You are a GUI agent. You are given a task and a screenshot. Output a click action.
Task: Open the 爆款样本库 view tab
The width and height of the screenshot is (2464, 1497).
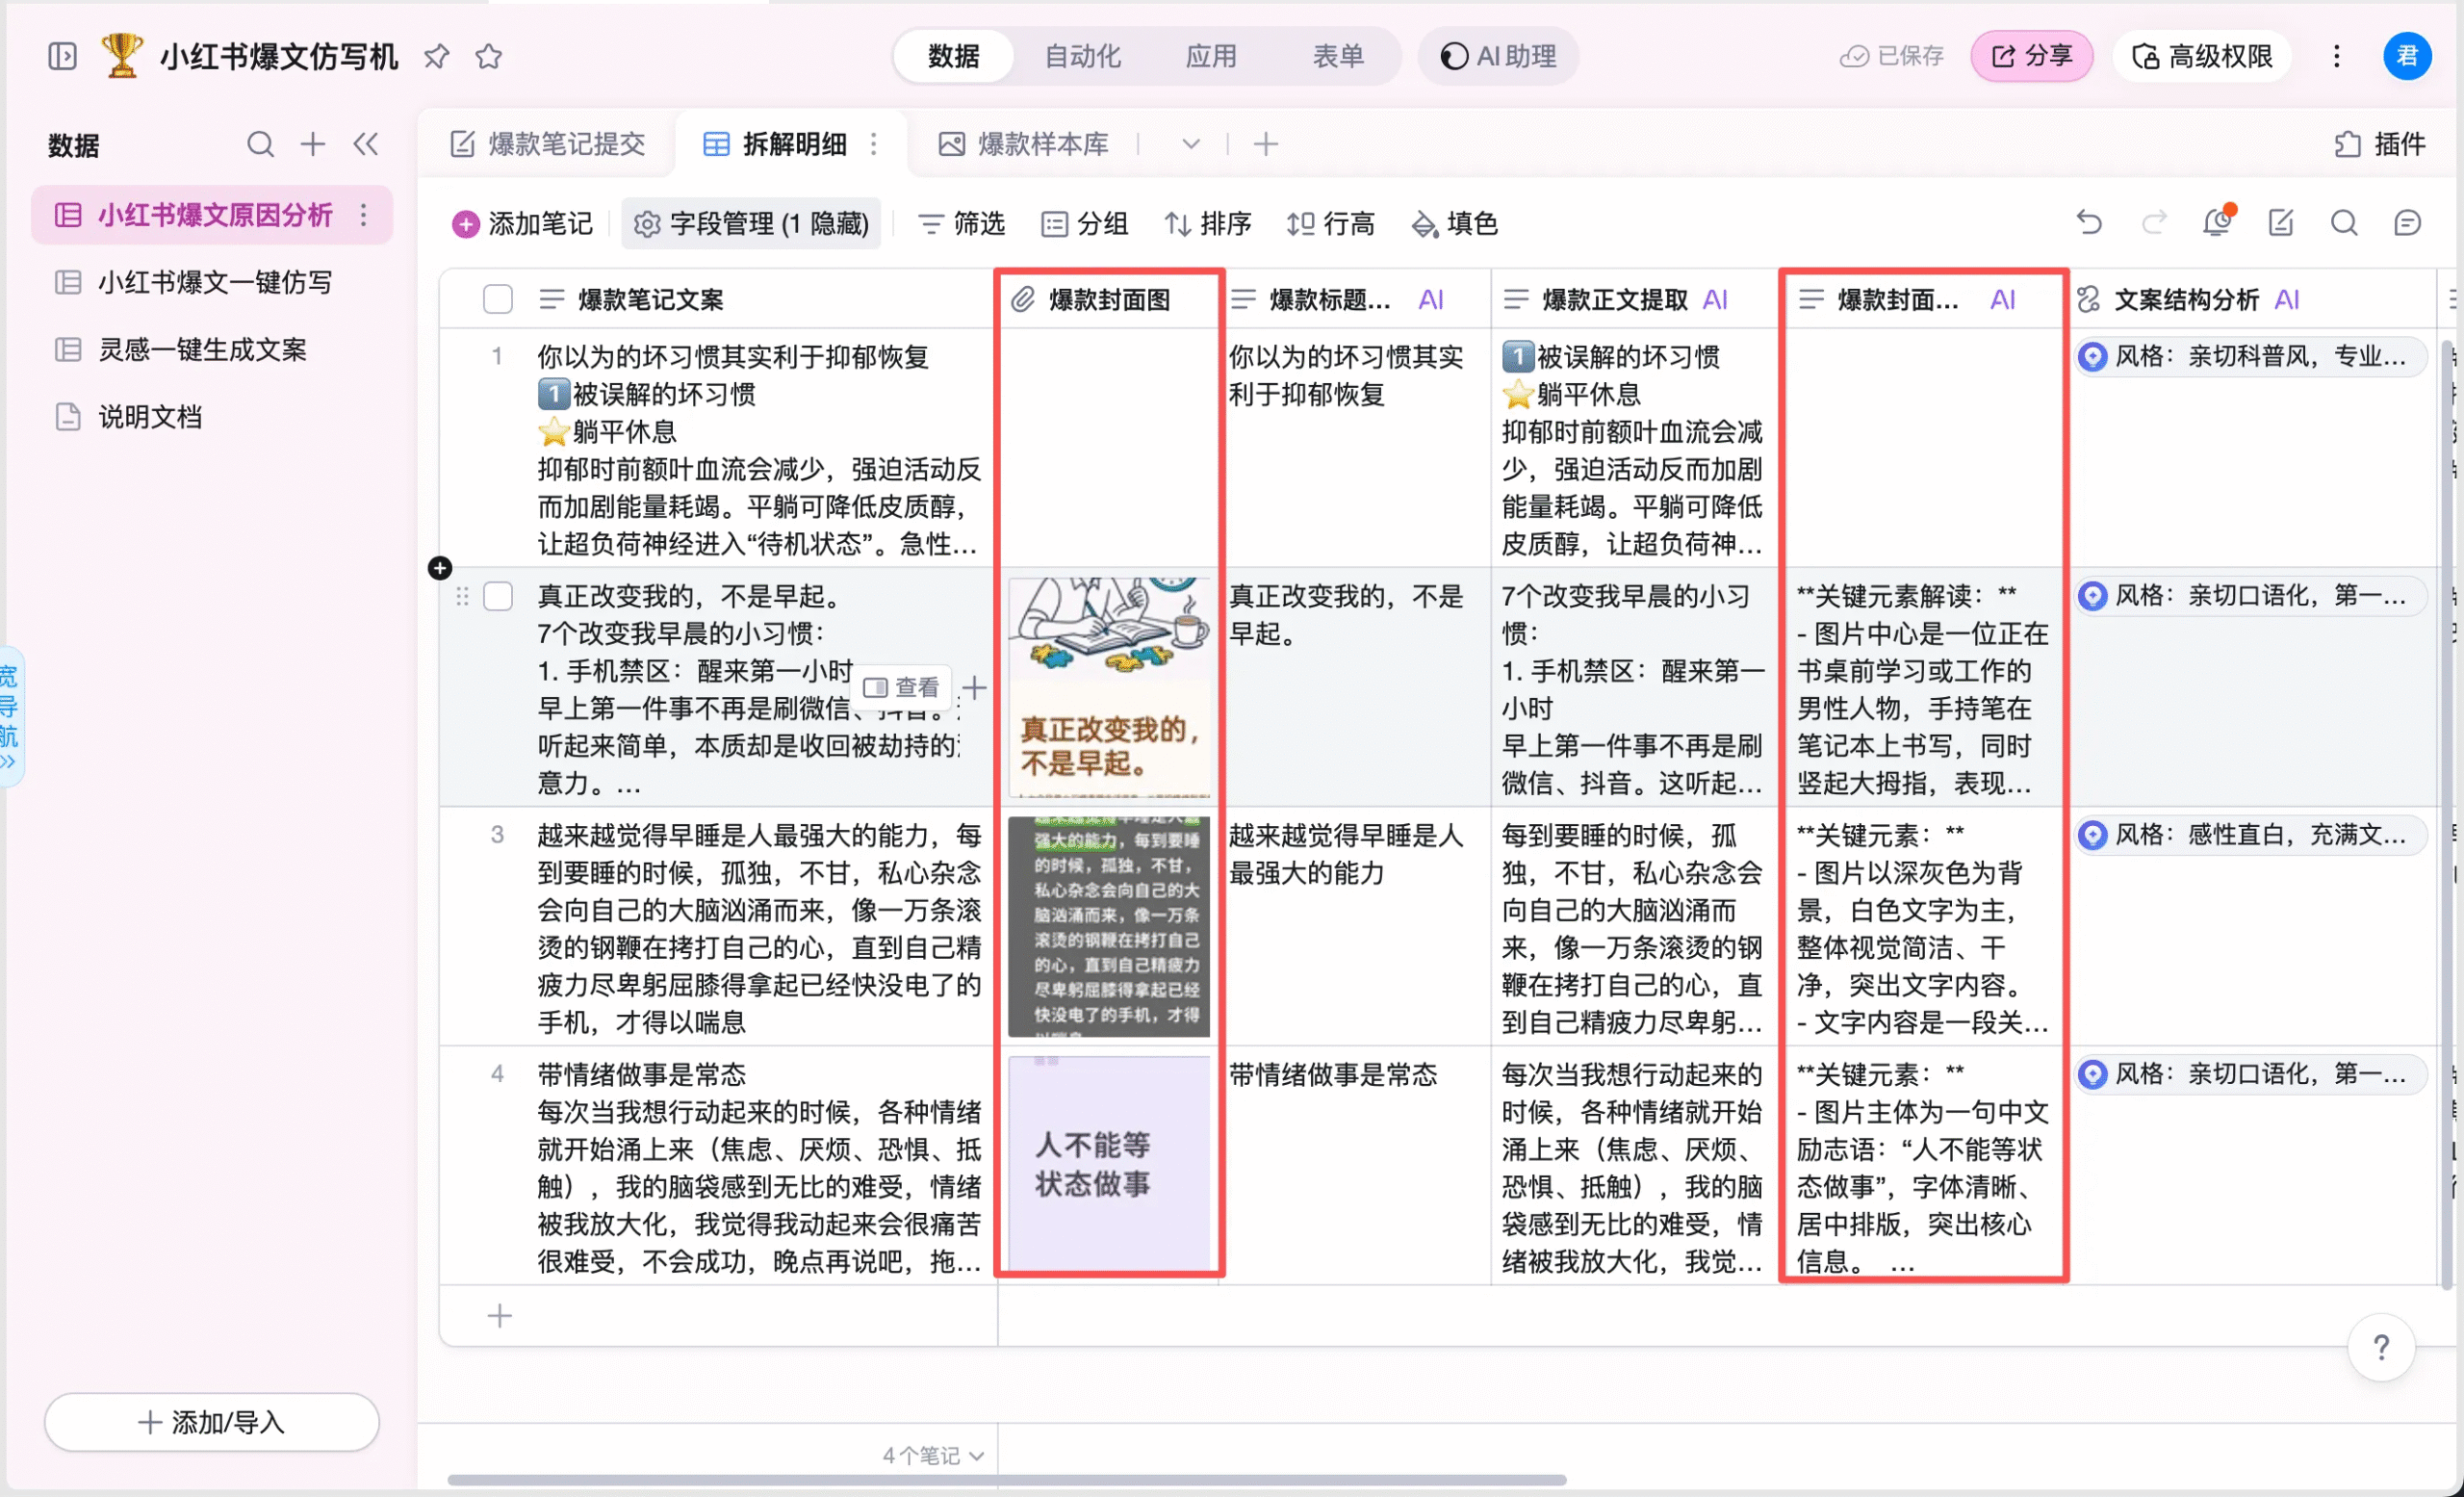pos(1024,144)
